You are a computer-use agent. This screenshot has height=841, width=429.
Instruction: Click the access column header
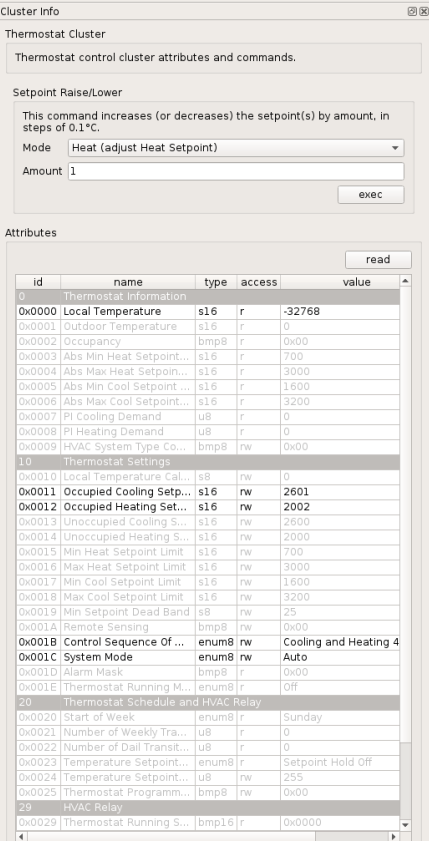point(258,282)
